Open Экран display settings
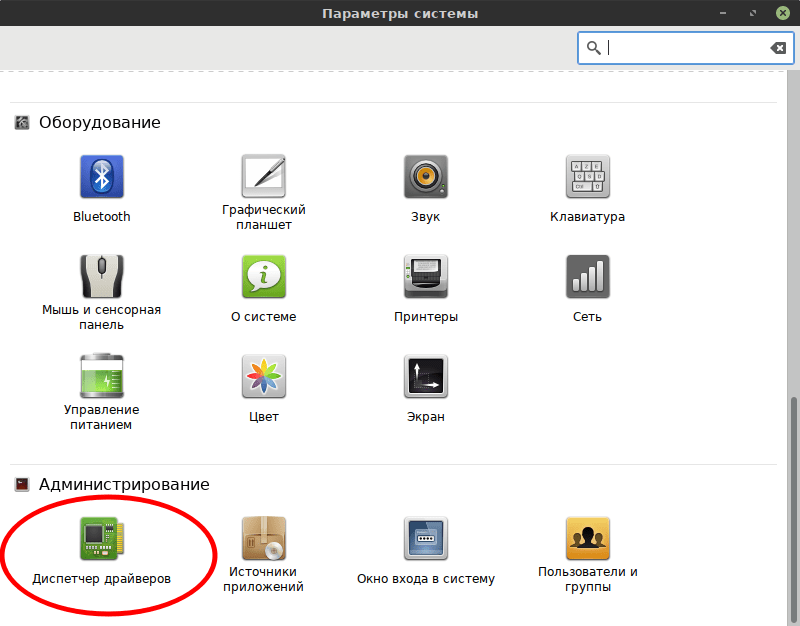 click(425, 378)
